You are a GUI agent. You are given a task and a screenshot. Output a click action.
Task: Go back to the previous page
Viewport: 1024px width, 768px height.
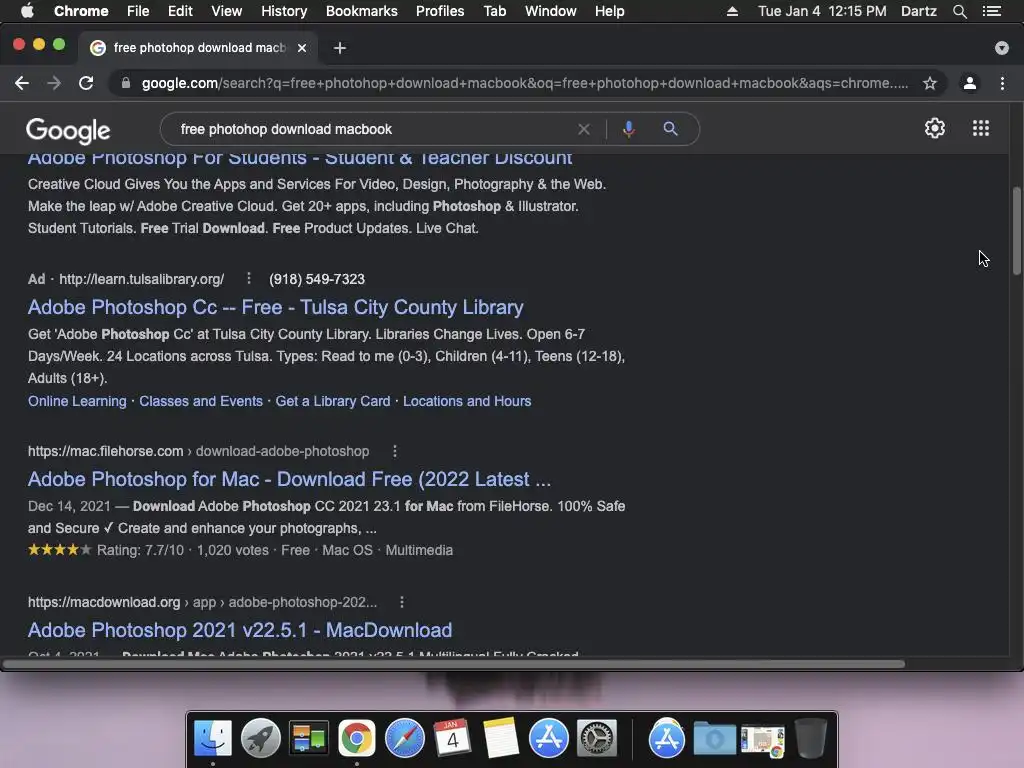click(22, 83)
